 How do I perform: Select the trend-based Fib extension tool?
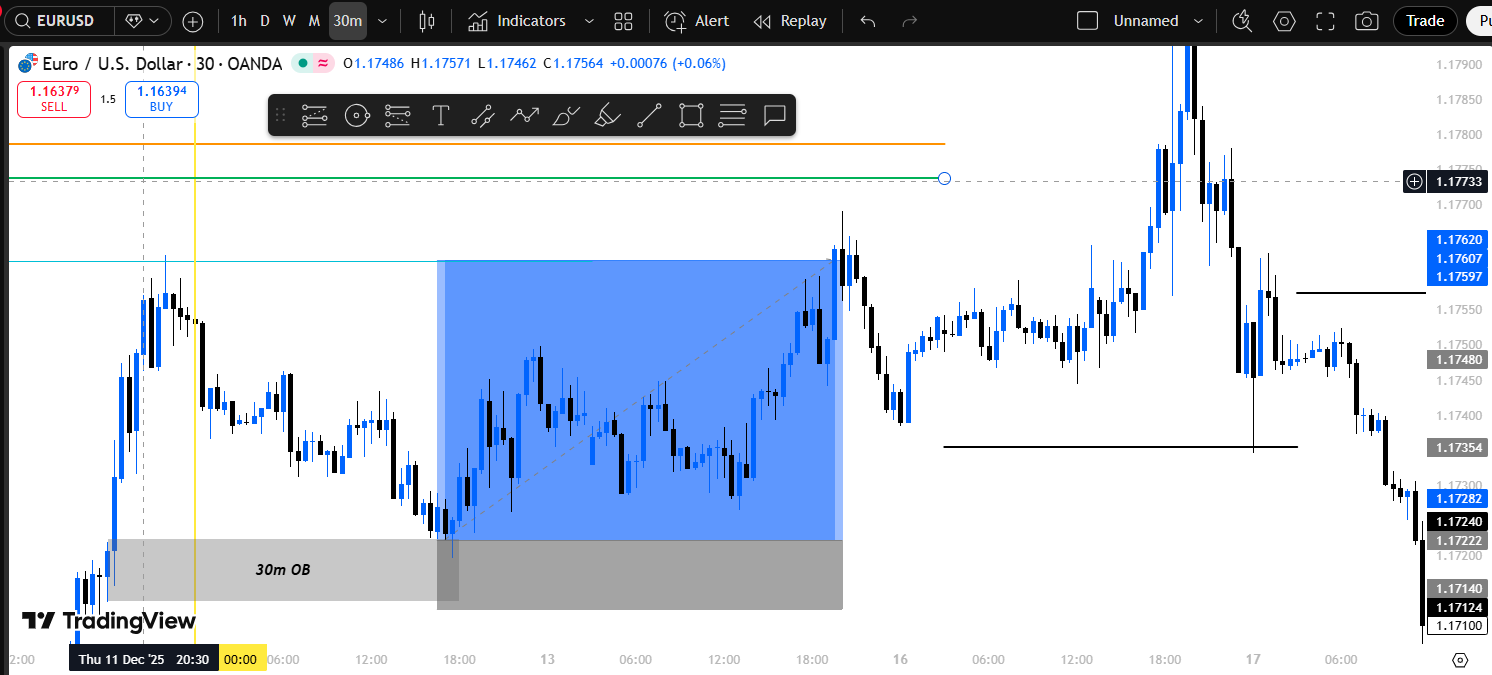coord(397,115)
